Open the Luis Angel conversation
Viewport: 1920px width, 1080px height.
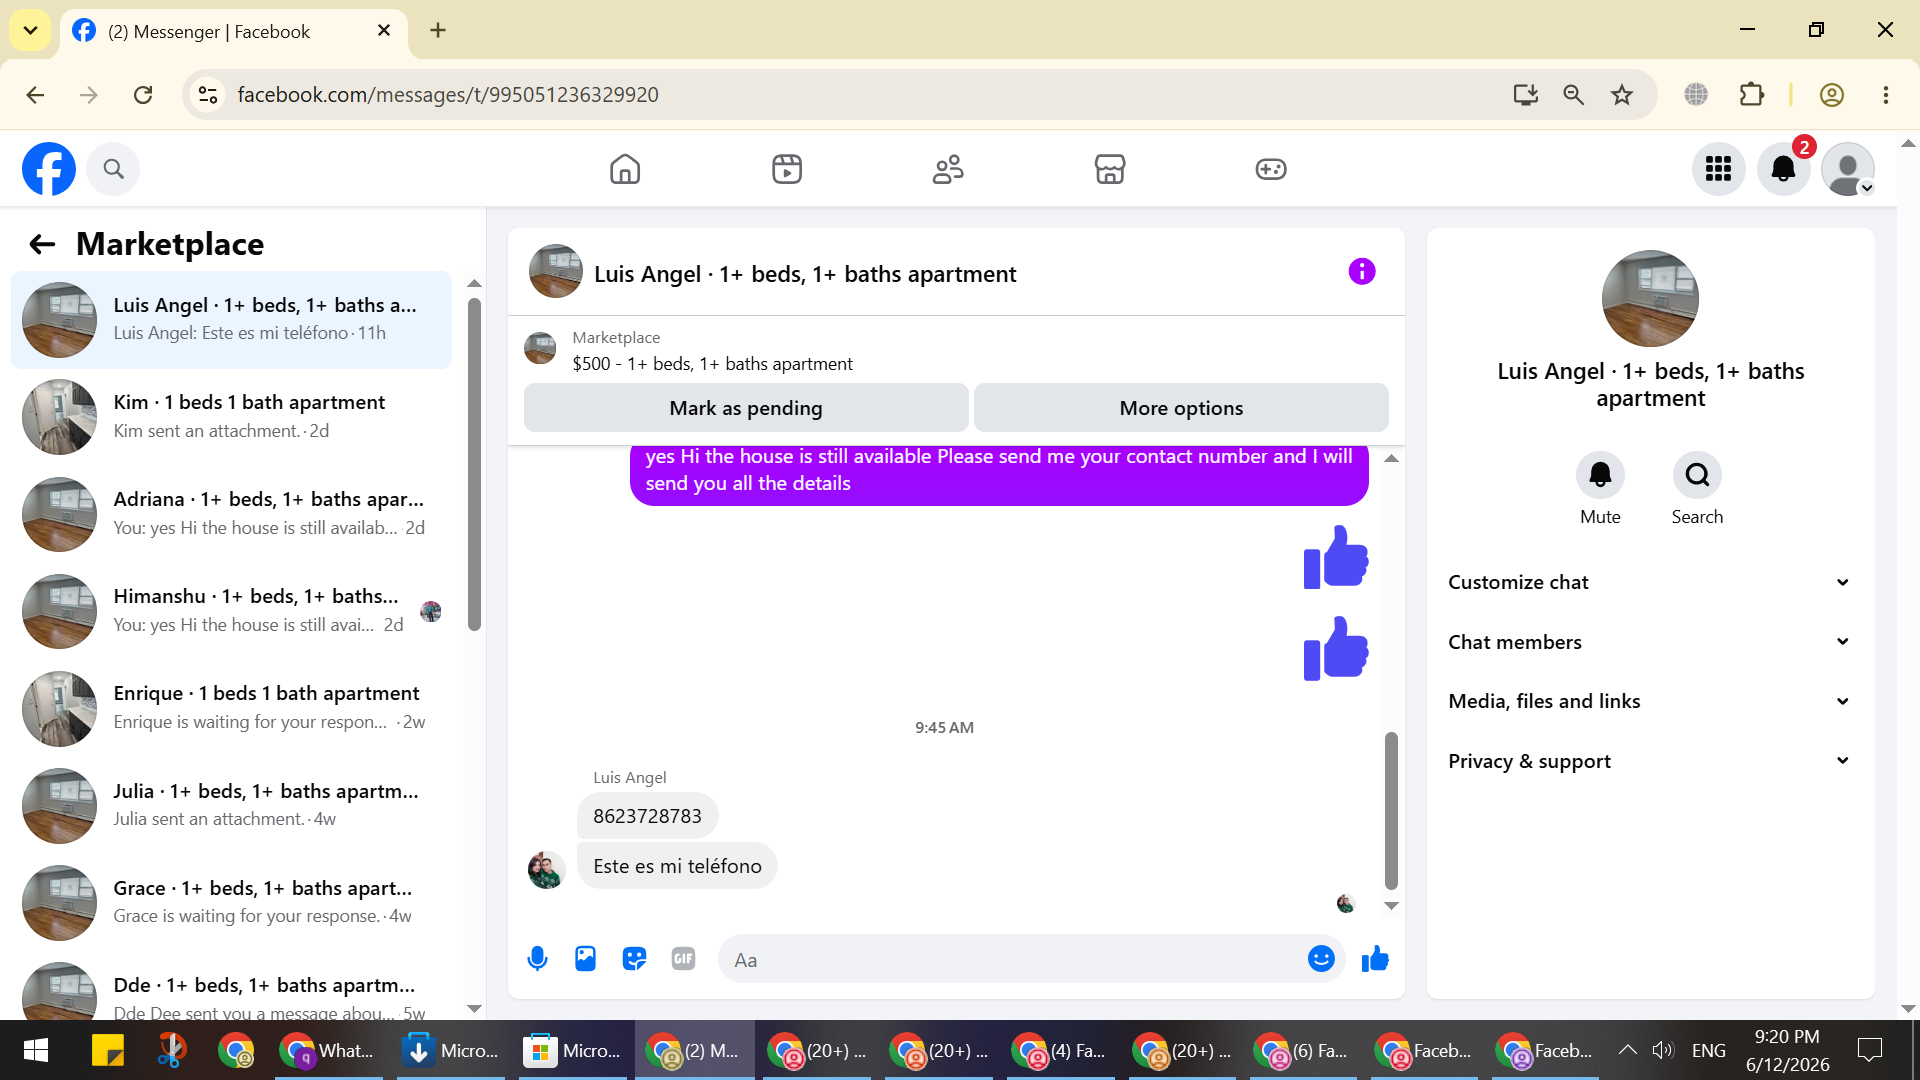click(x=231, y=320)
